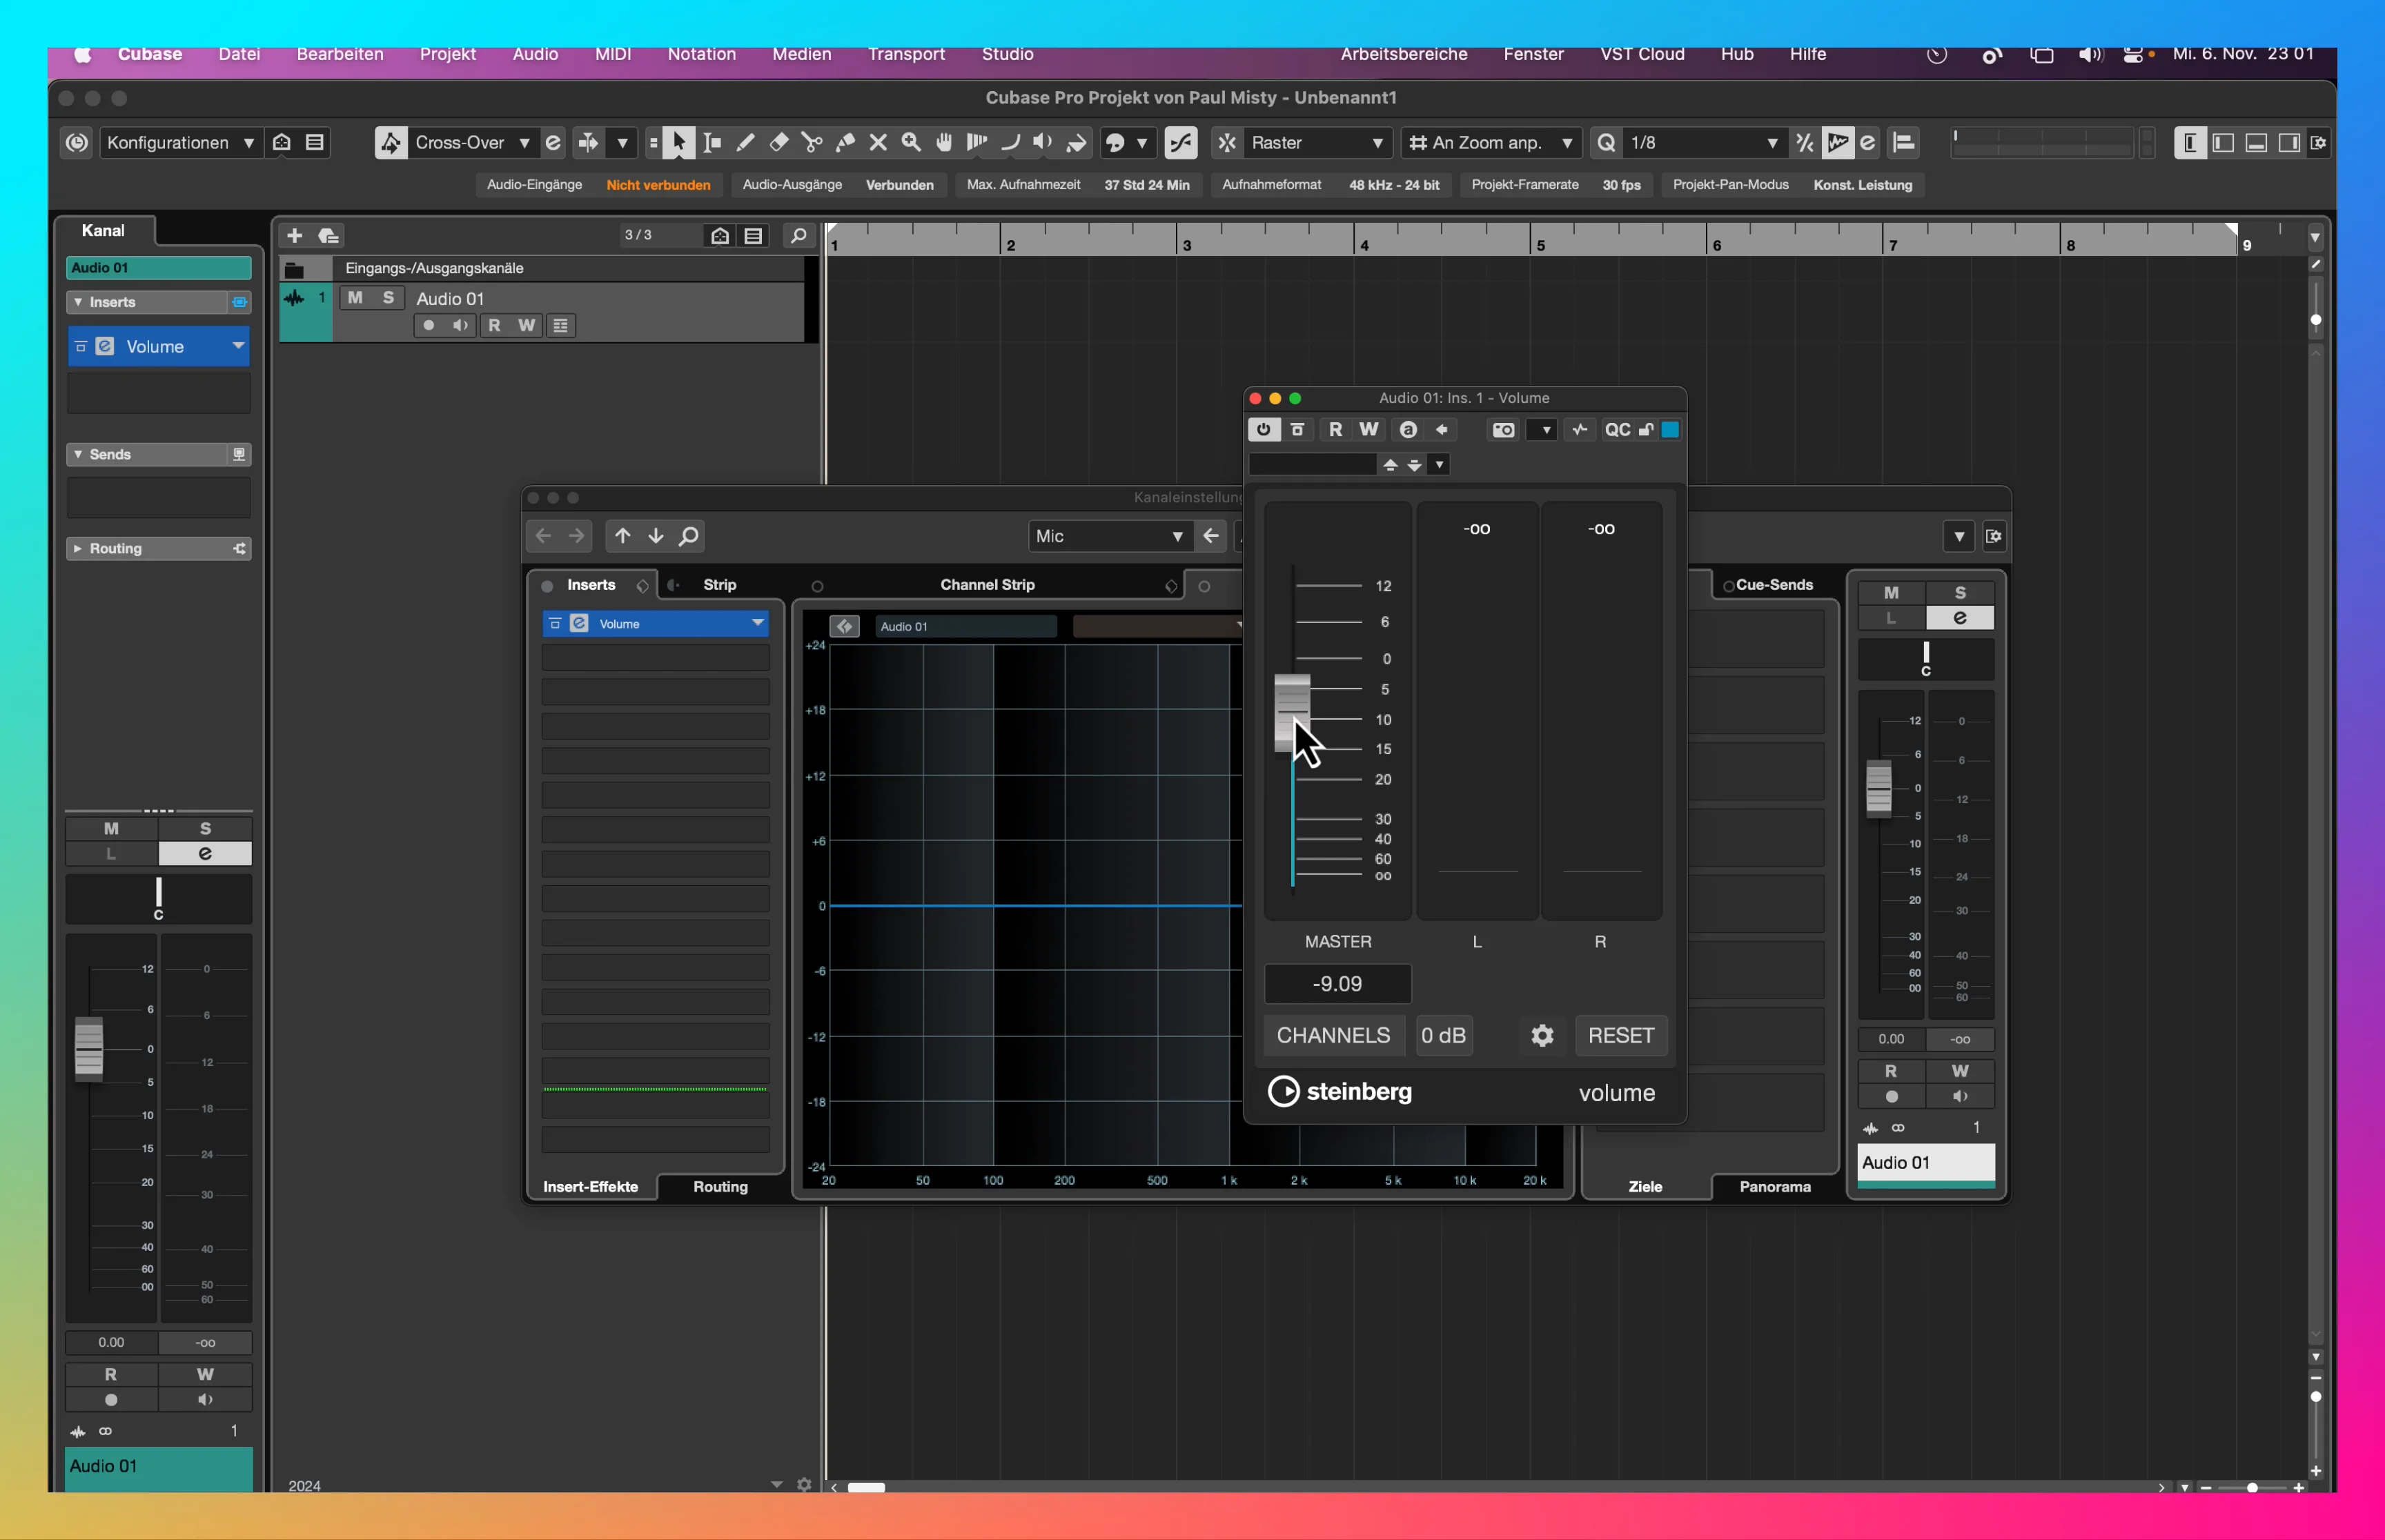Select the Draw pencil tool in toolbar
Image resolution: width=2385 pixels, height=1540 pixels.
[745, 143]
